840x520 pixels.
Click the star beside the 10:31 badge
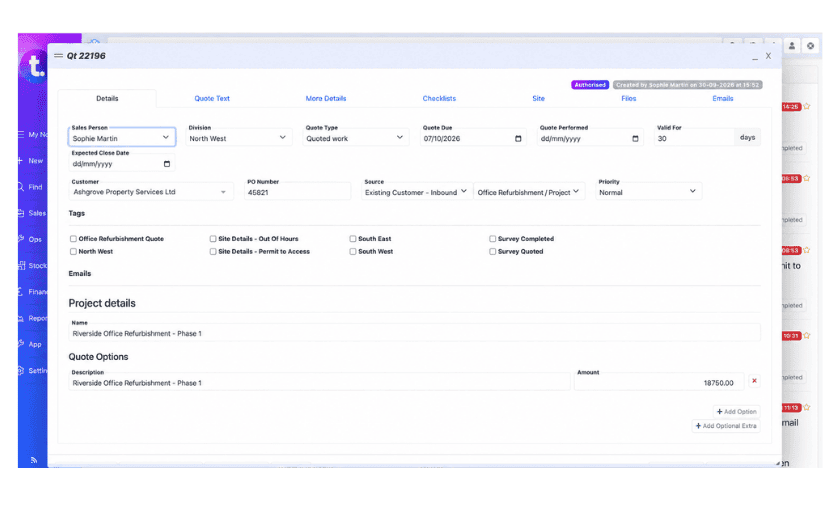(x=807, y=336)
